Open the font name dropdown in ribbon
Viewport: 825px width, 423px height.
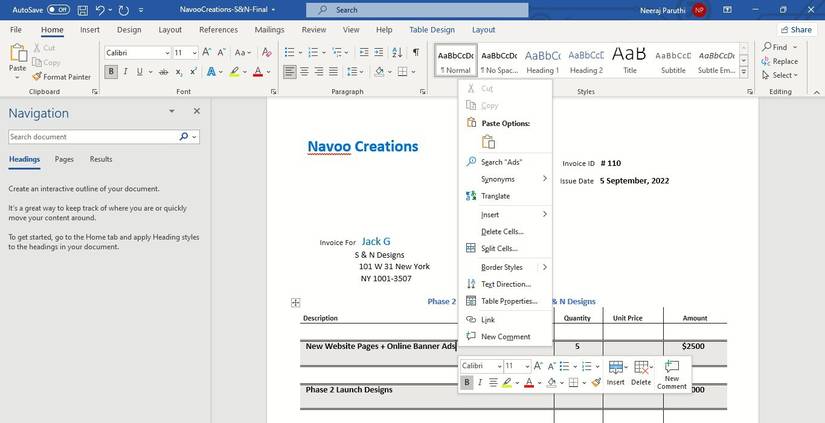167,53
